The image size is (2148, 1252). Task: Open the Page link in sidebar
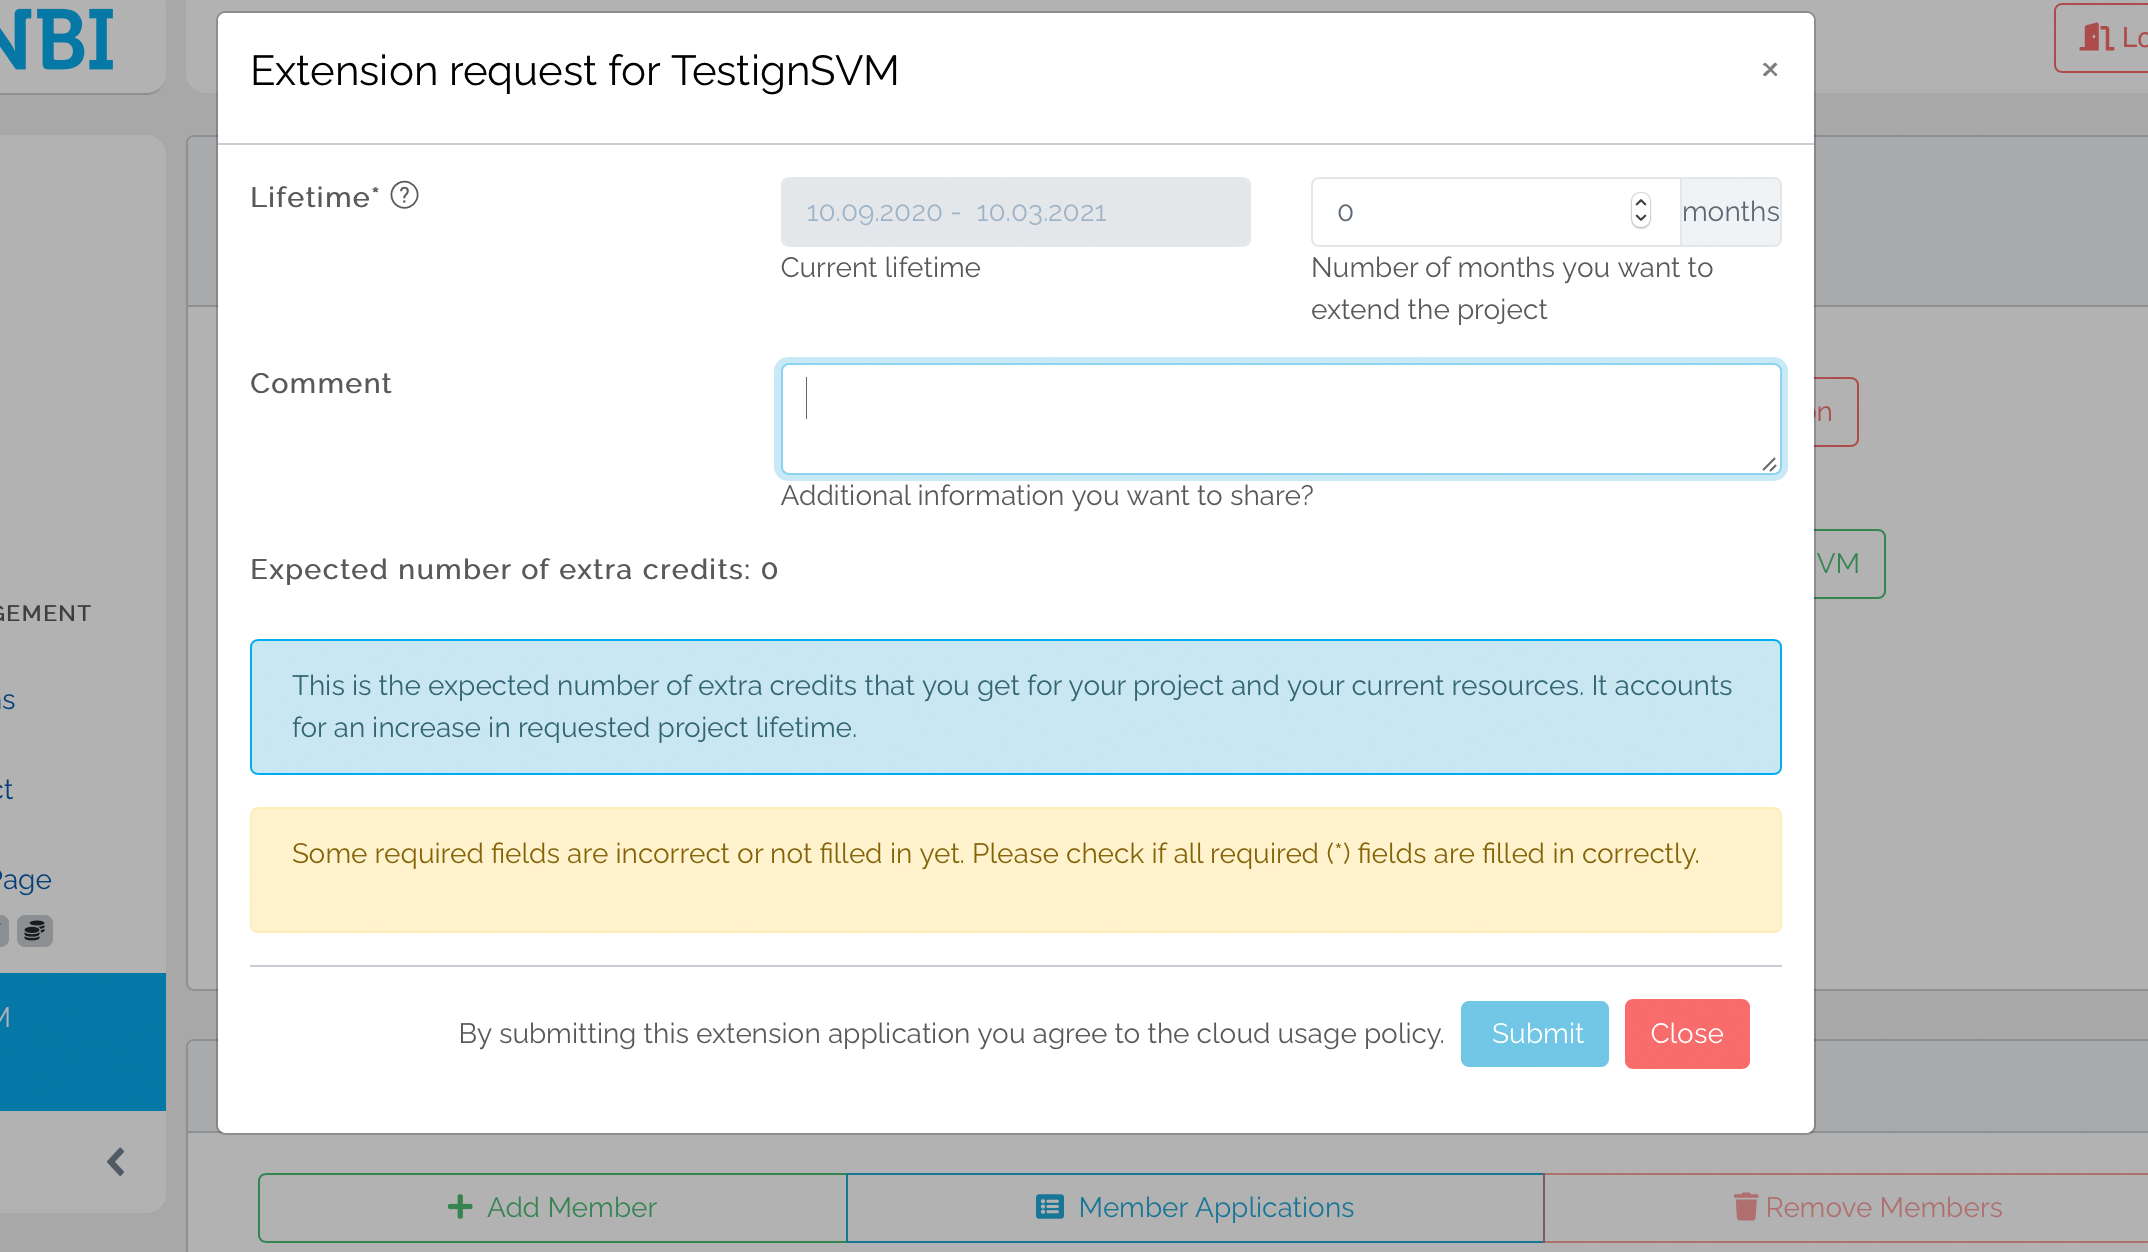pyautogui.click(x=26, y=880)
